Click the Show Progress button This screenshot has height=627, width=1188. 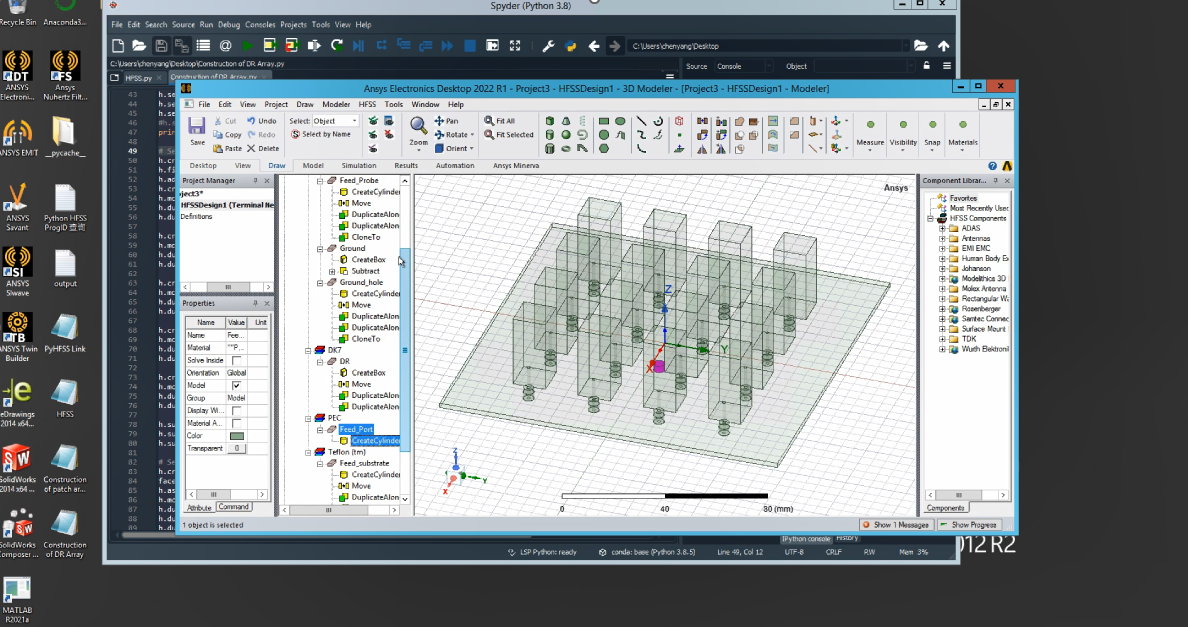[969, 525]
